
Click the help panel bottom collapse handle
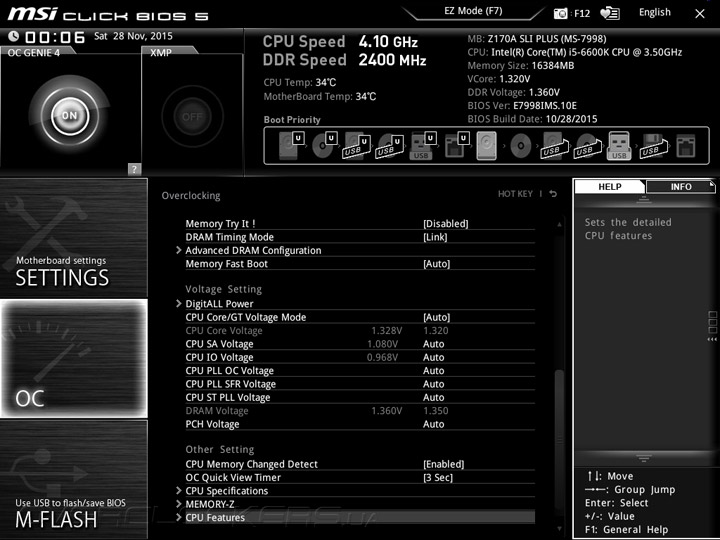pyautogui.click(x=644, y=458)
